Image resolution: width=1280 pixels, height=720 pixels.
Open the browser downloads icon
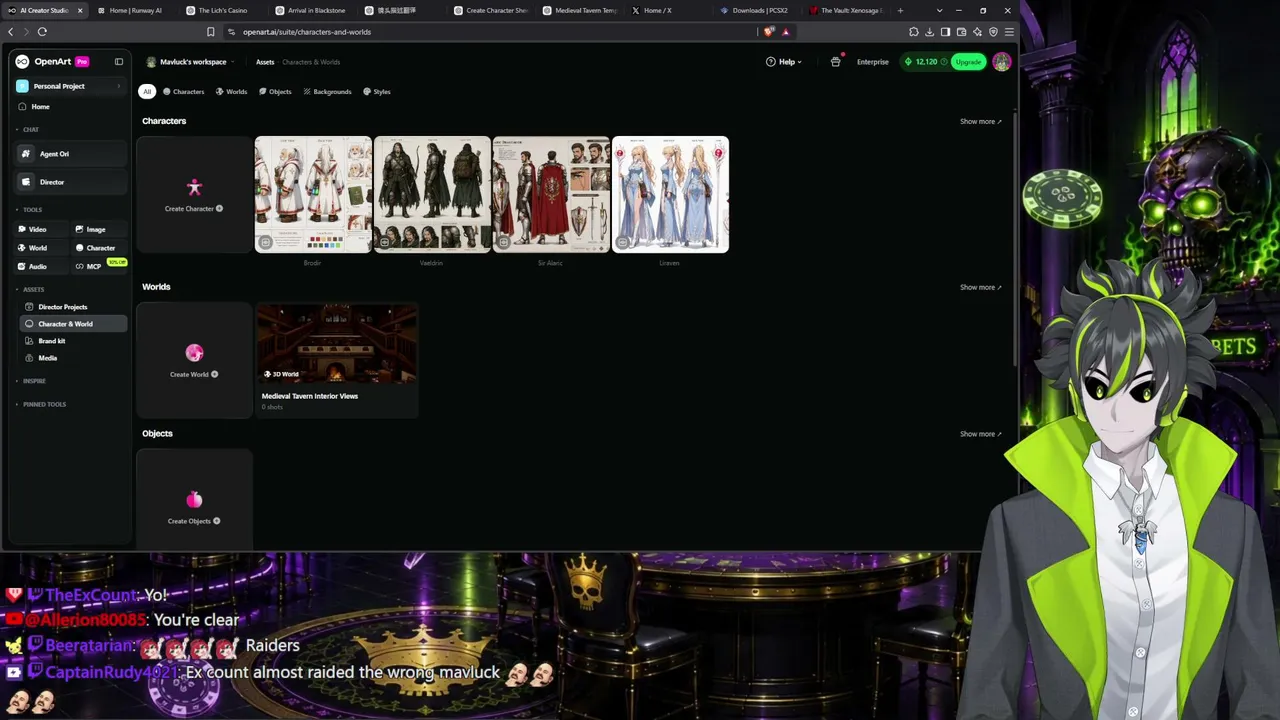[x=930, y=32]
